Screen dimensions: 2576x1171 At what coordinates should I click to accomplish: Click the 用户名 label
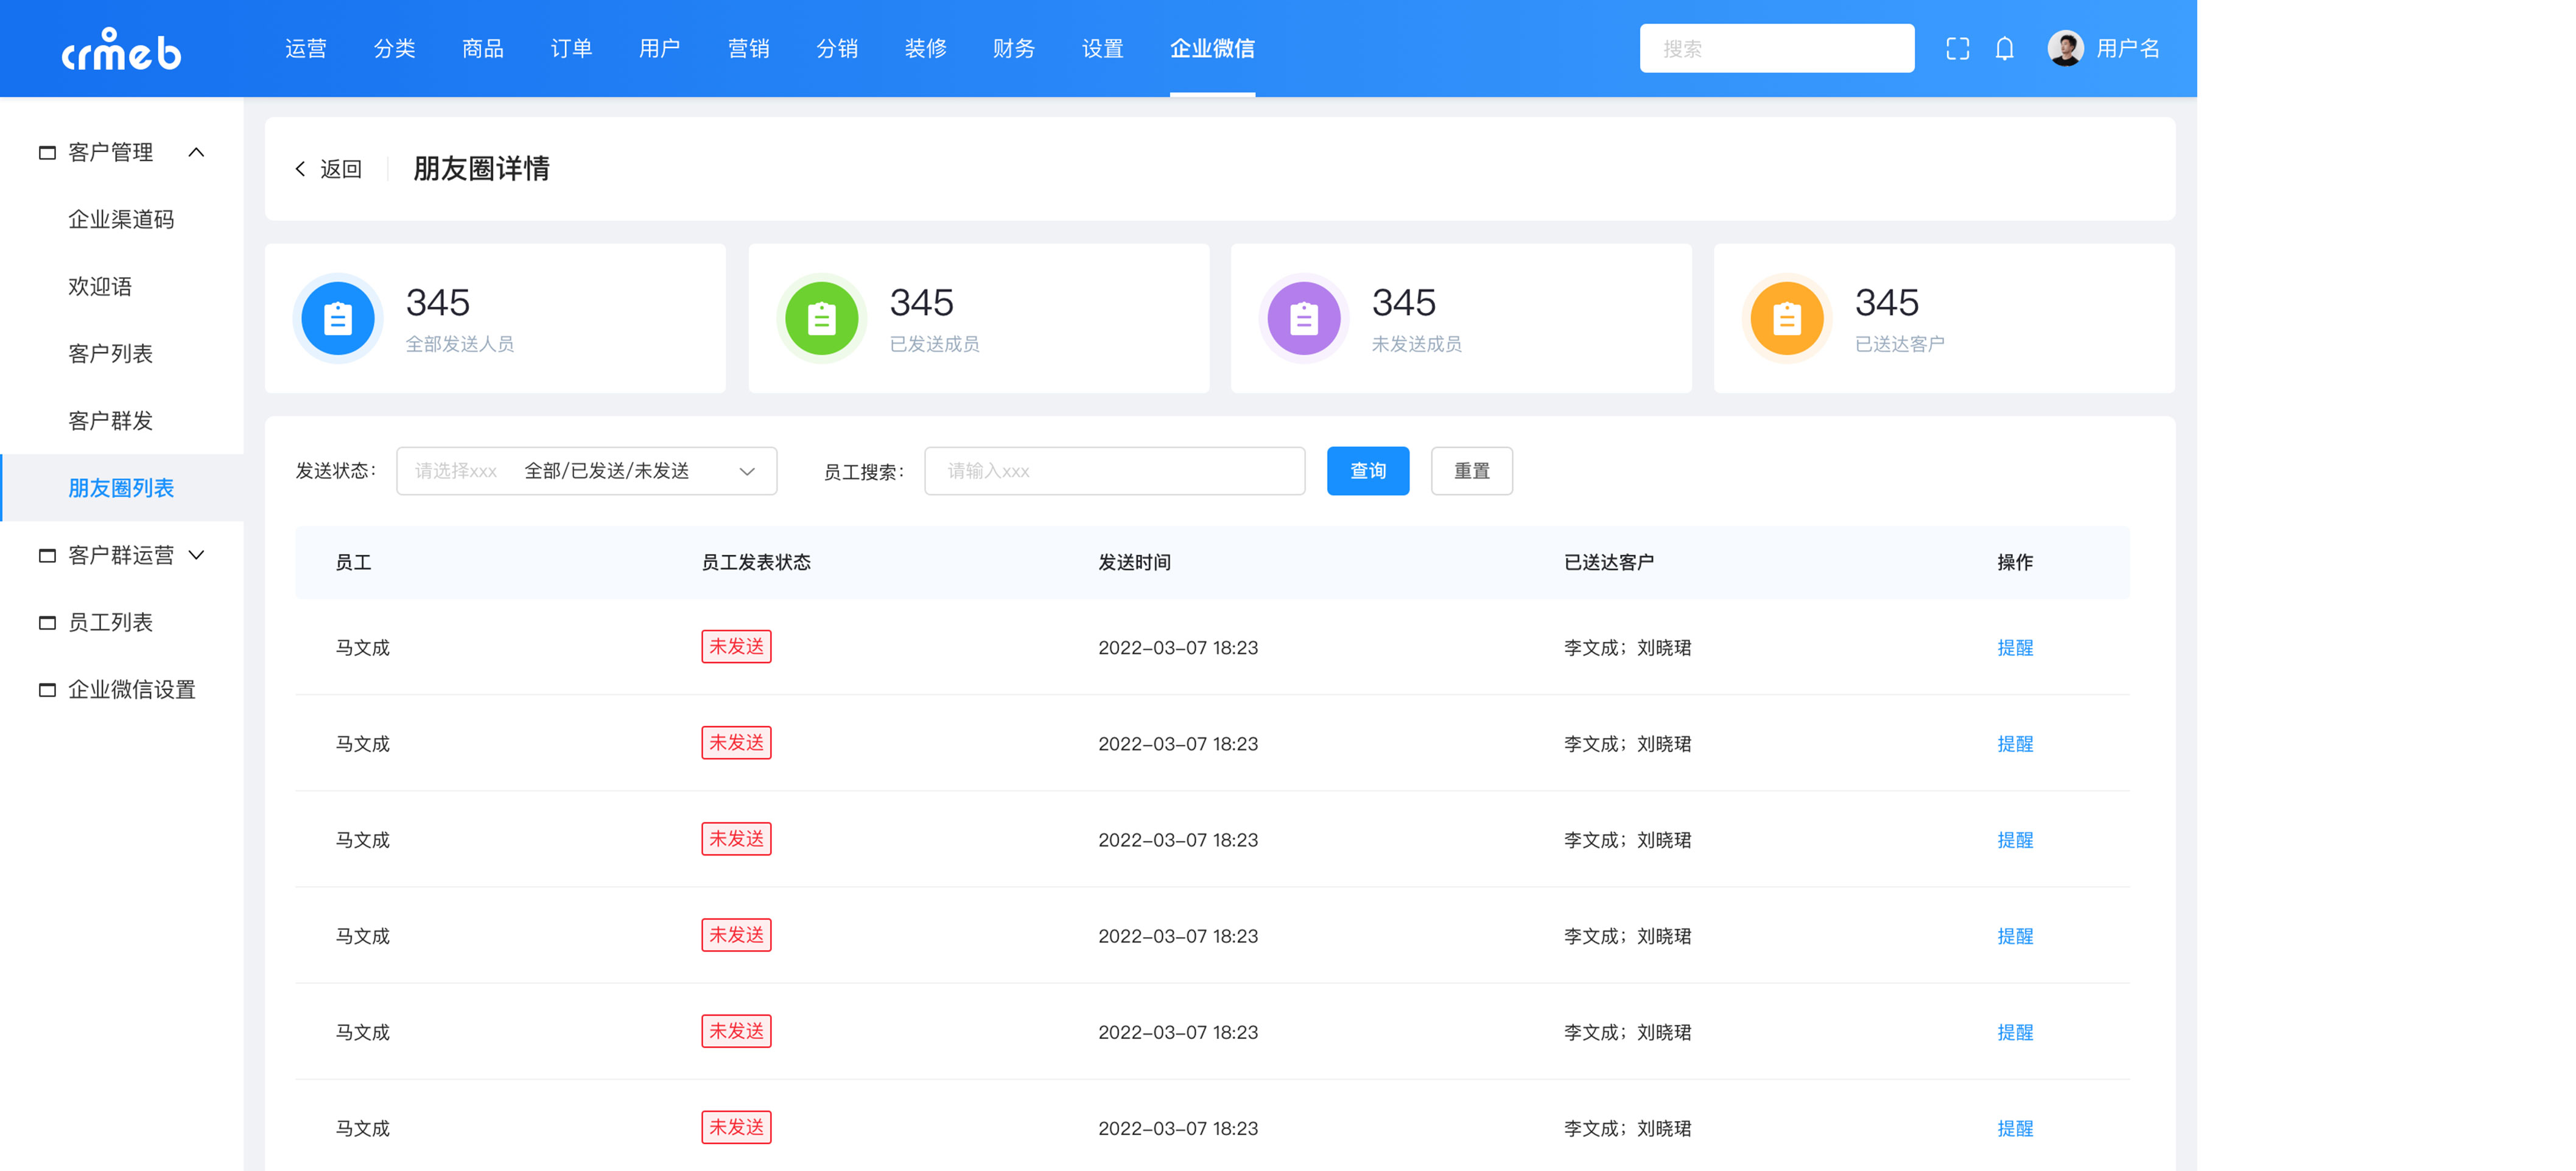coord(2128,48)
